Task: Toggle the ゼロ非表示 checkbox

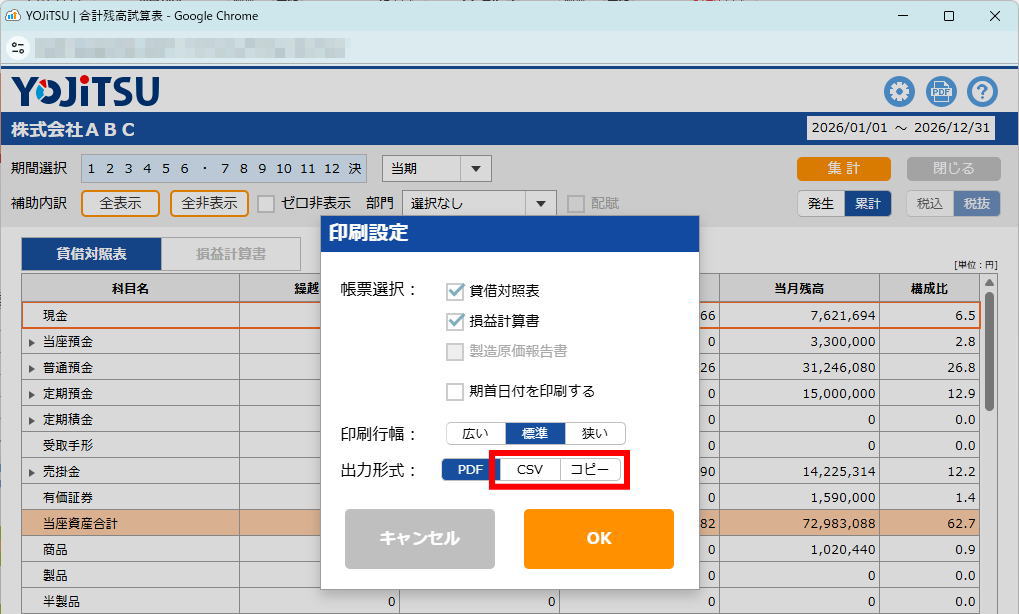Action: coord(266,203)
